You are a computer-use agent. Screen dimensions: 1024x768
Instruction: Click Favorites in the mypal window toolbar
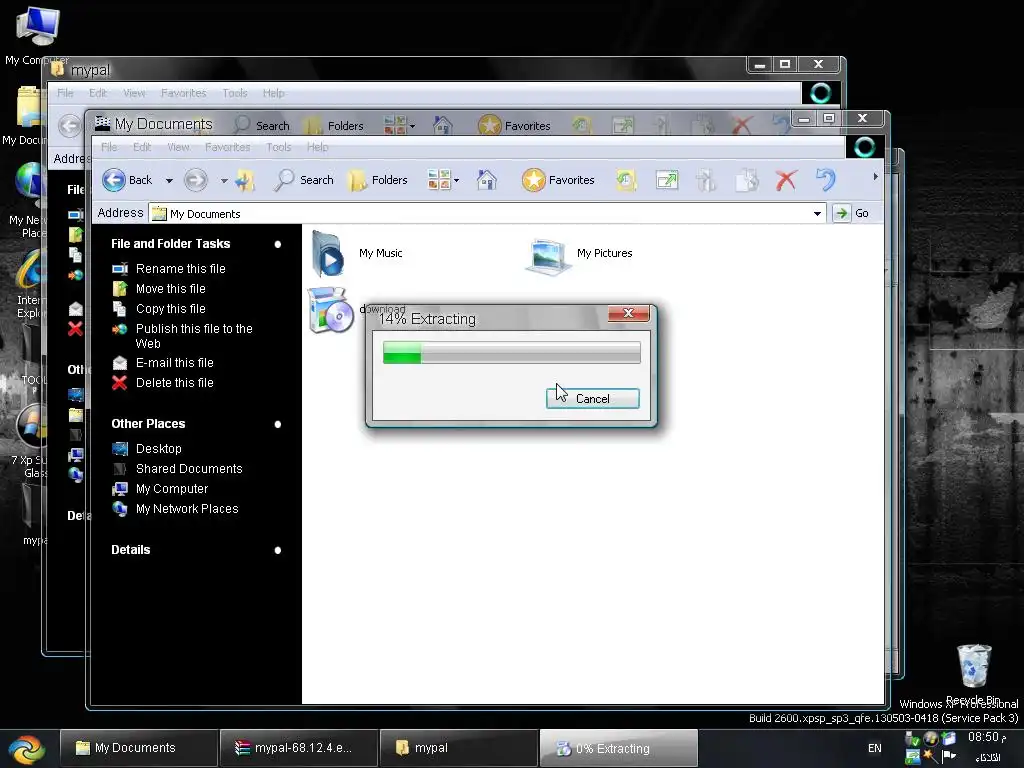[x=515, y=125]
